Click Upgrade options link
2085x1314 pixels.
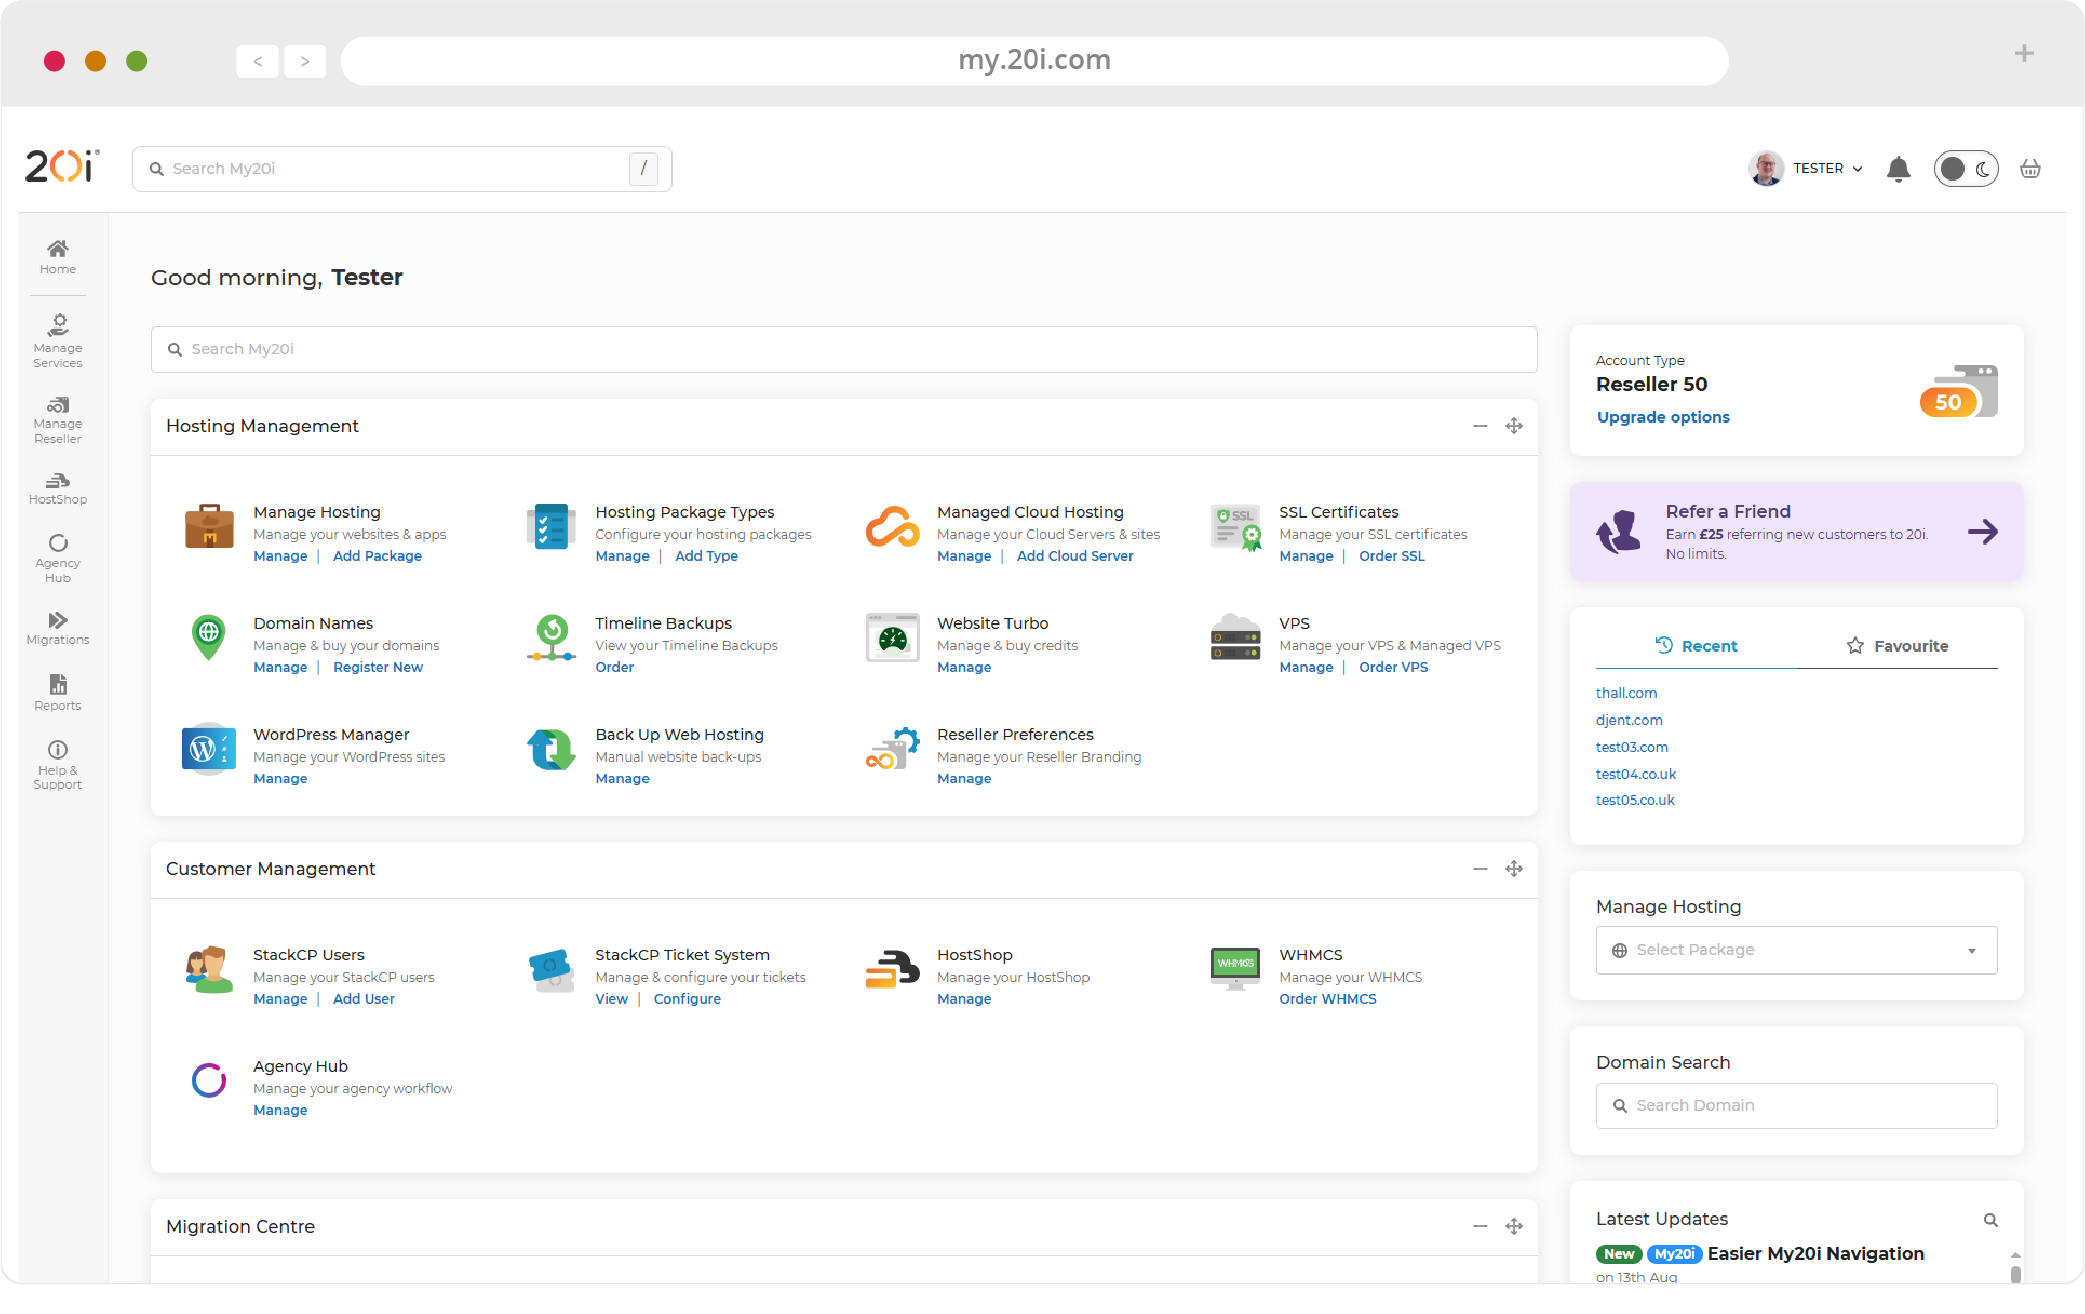[1663, 417]
